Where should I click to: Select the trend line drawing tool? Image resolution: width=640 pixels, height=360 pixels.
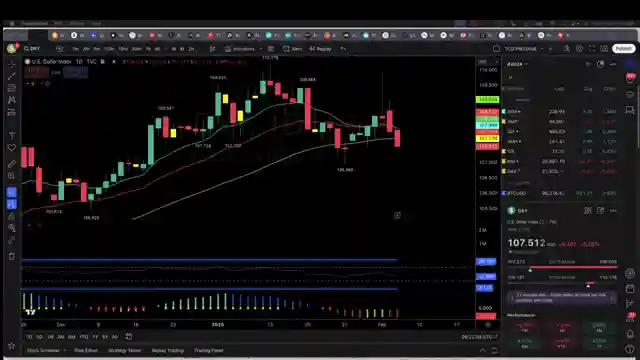[x=11, y=76]
